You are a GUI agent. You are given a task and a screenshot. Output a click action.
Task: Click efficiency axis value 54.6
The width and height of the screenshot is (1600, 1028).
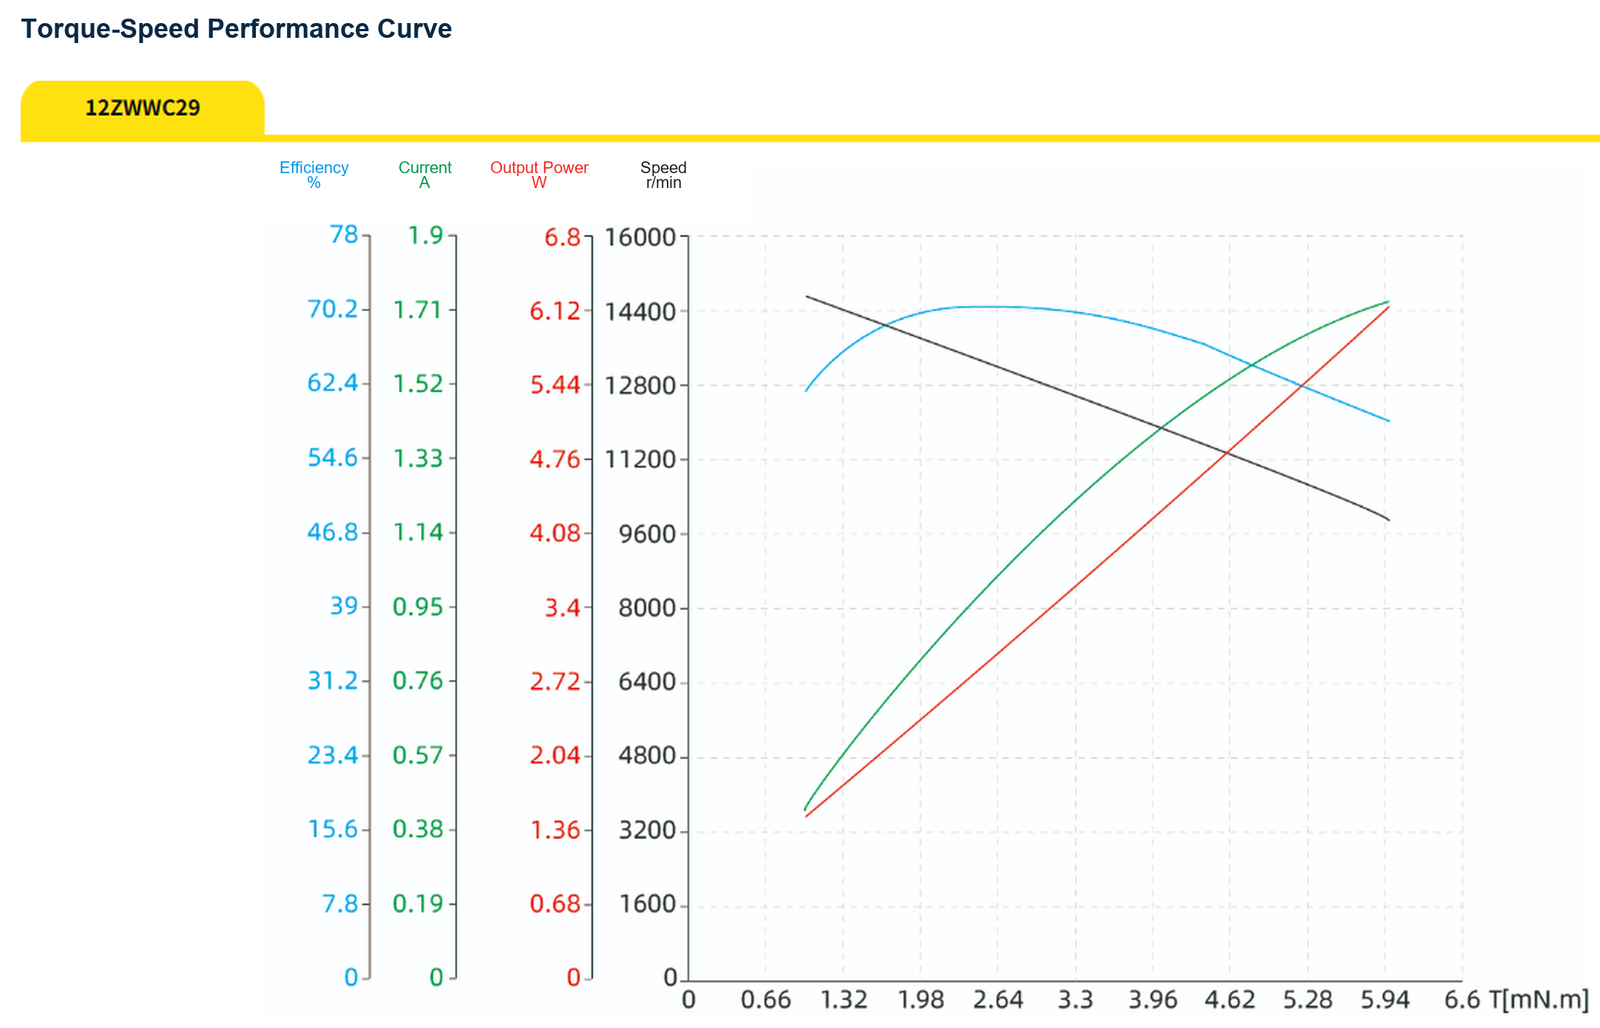click(x=332, y=458)
